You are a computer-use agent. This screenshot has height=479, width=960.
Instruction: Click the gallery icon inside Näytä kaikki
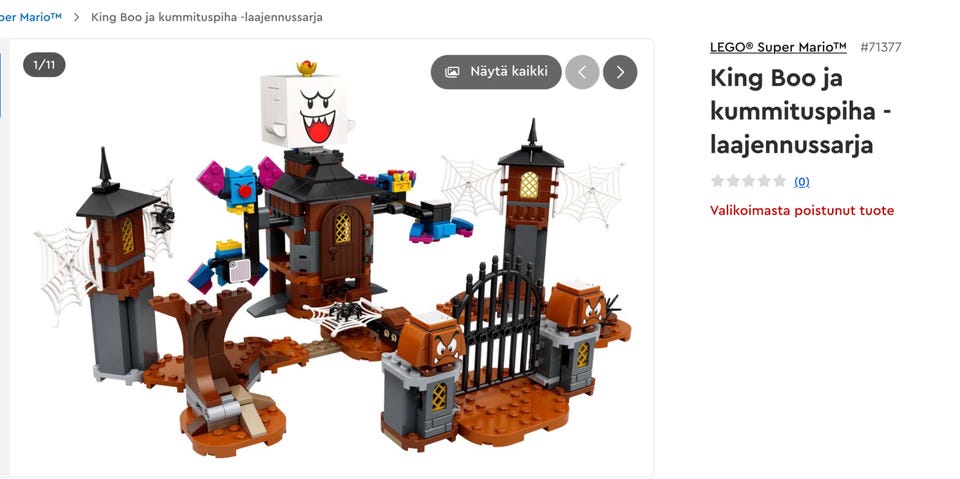click(x=452, y=72)
